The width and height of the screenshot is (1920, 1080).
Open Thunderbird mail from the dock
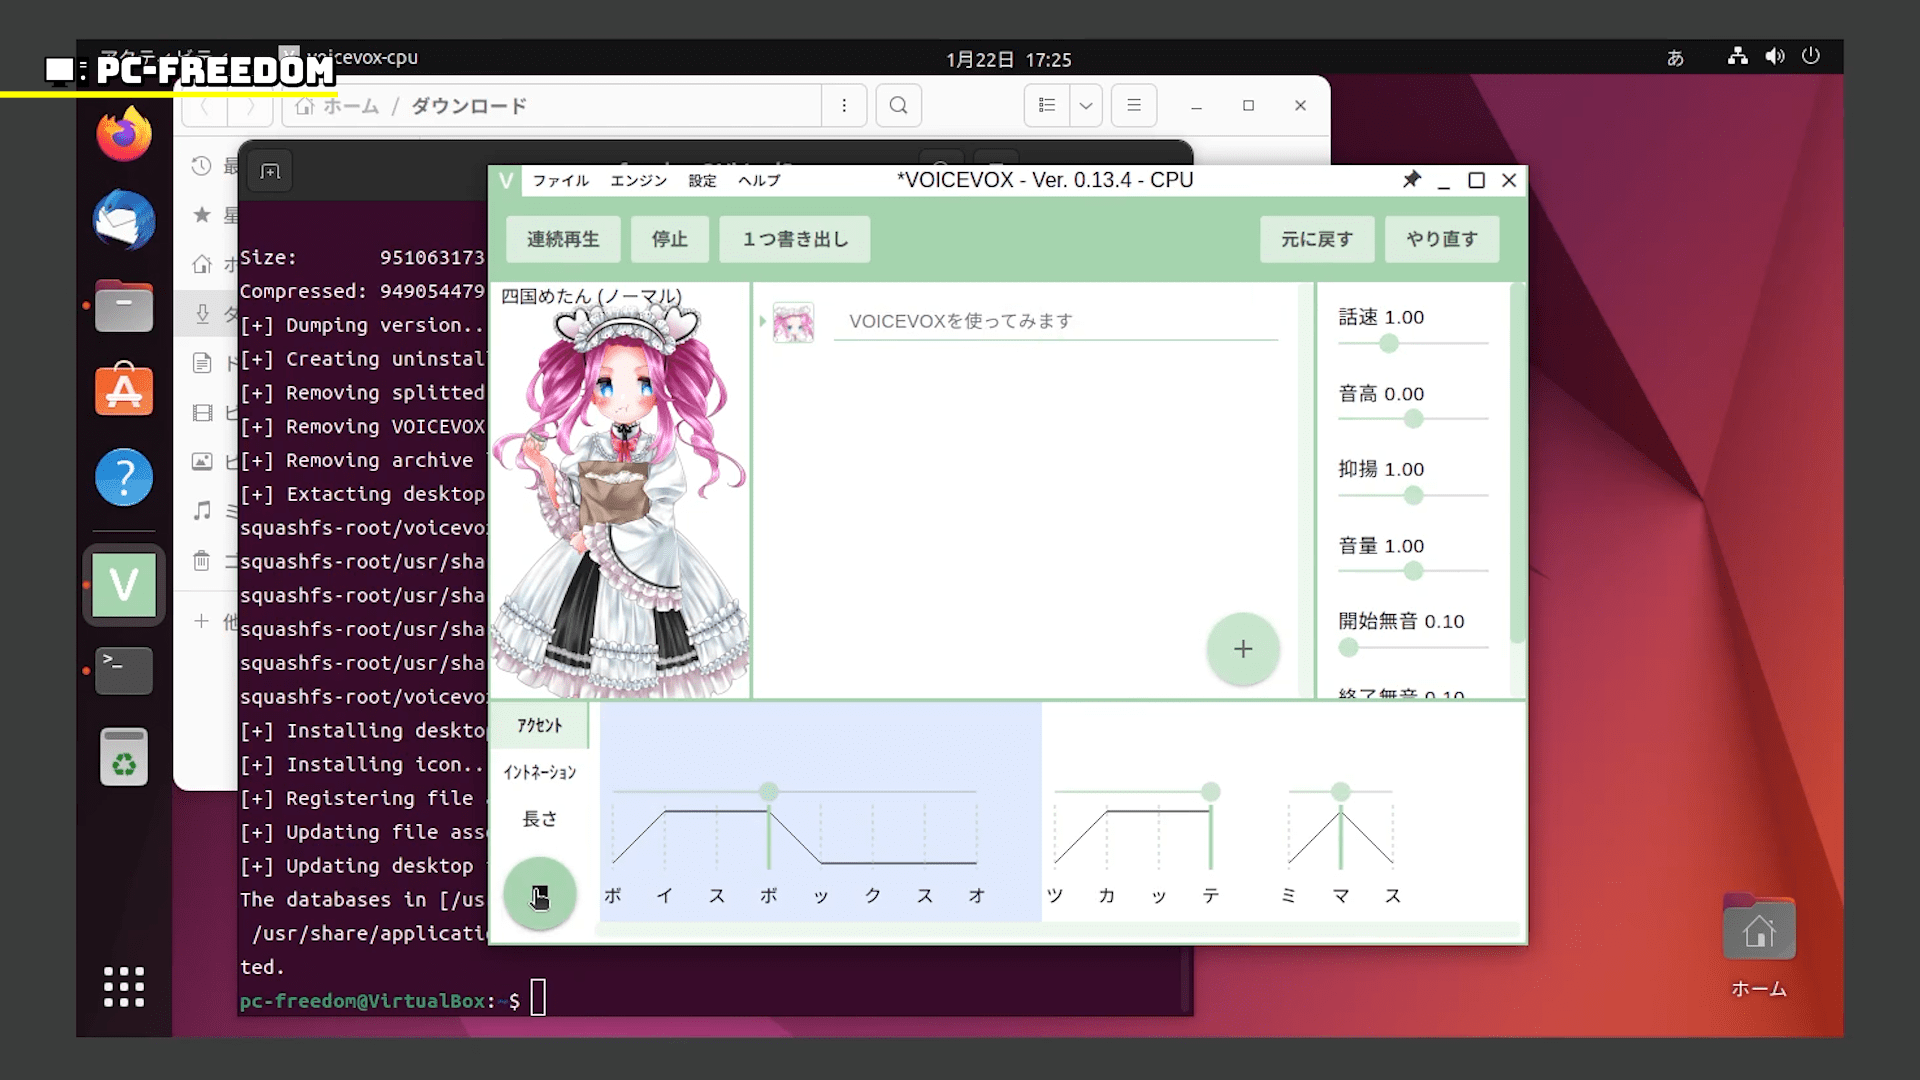(x=124, y=220)
